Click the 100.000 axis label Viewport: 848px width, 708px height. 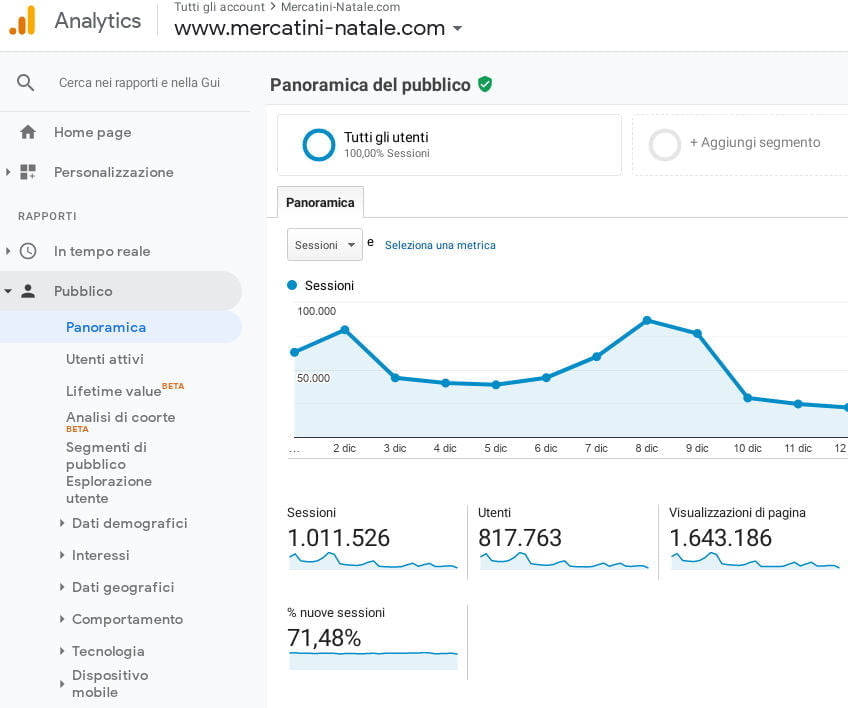316,311
